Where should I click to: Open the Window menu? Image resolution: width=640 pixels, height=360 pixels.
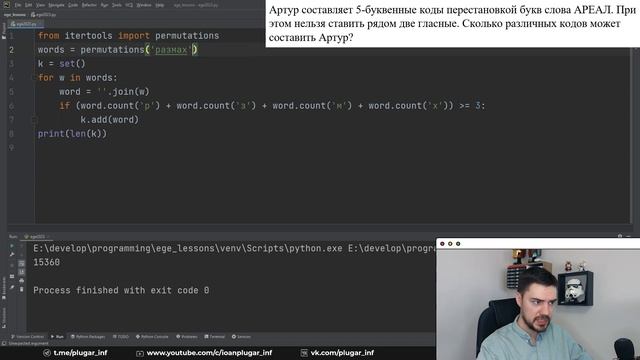(144, 5)
